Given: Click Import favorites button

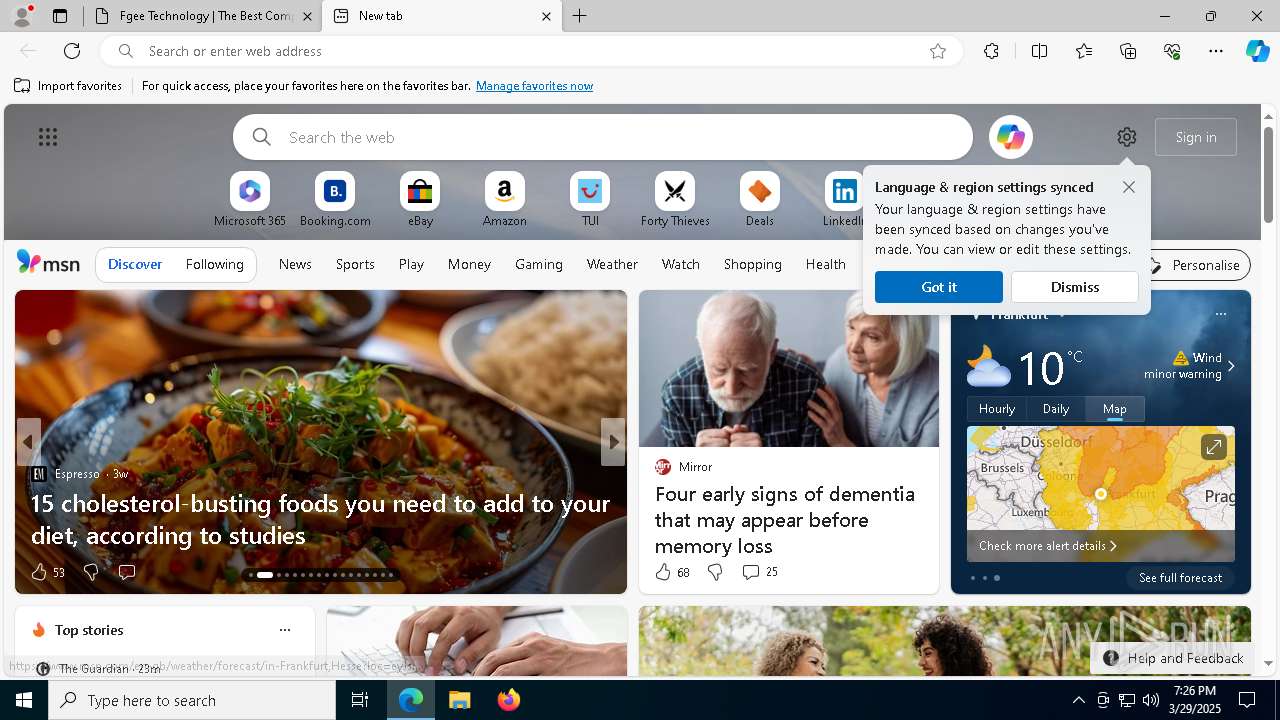Looking at the screenshot, I should coord(68,86).
